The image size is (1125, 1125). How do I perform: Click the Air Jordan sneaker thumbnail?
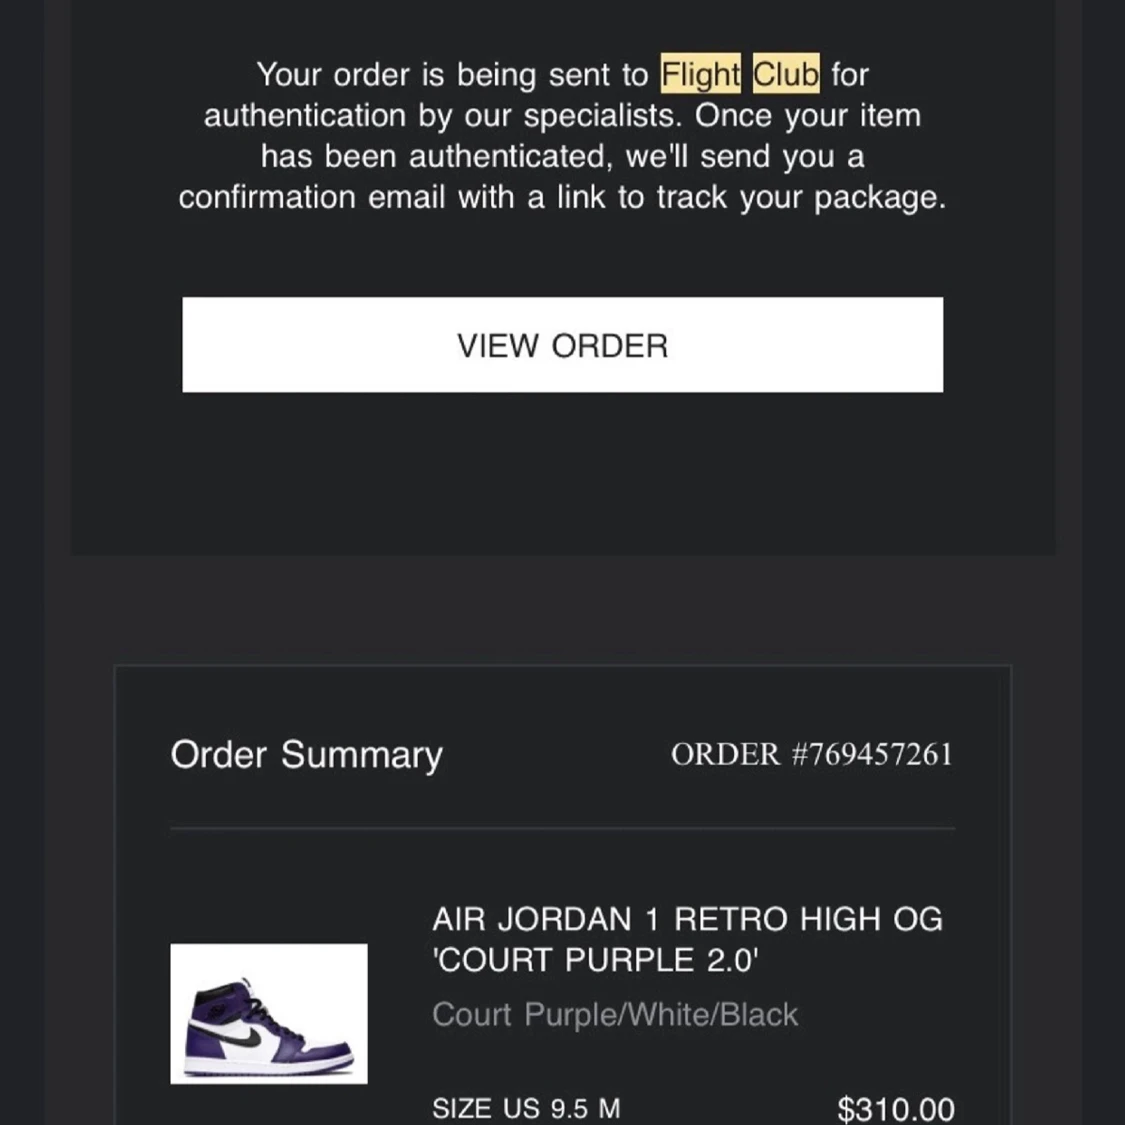pyautogui.click(x=268, y=1012)
